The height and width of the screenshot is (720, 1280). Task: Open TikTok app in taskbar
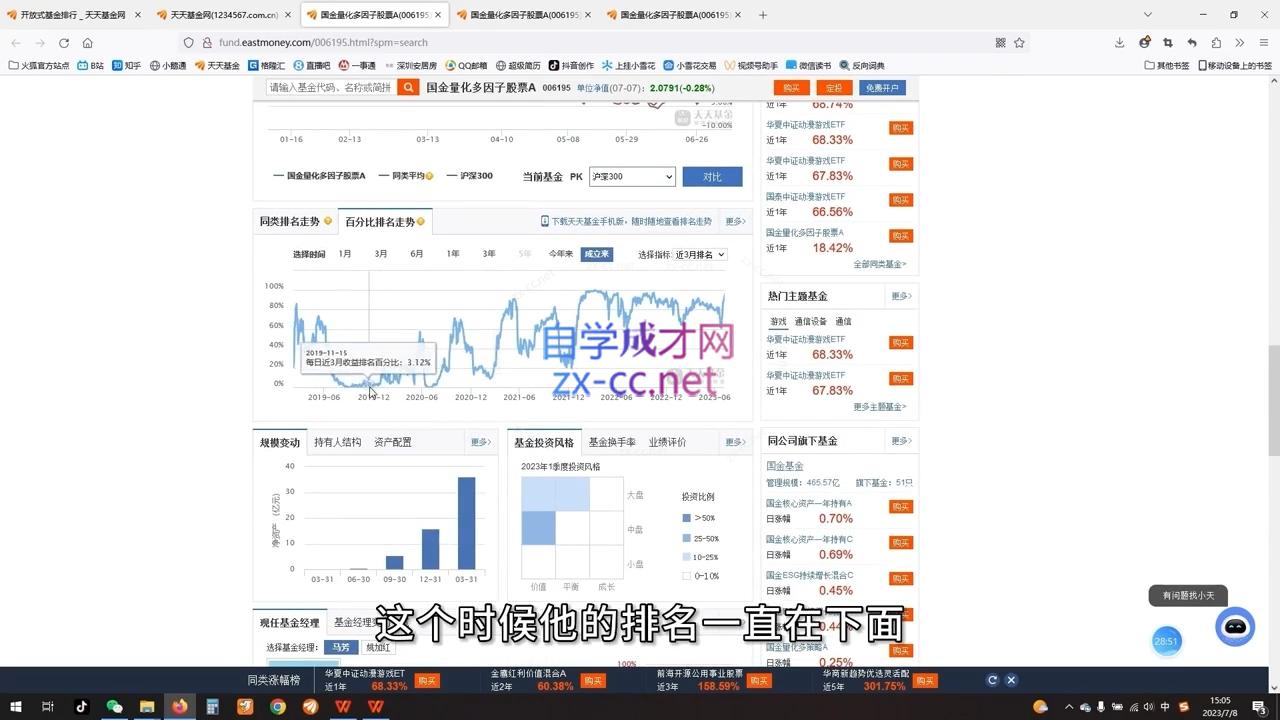82,706
